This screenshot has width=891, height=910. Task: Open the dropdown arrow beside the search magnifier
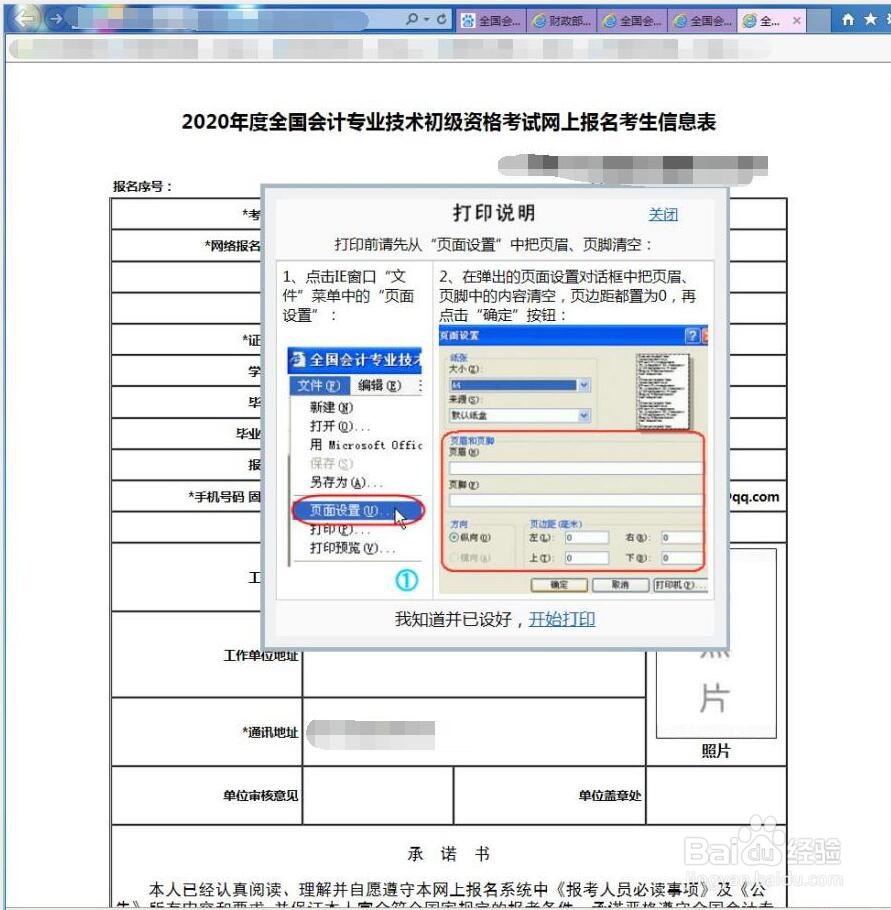point(427,20)
